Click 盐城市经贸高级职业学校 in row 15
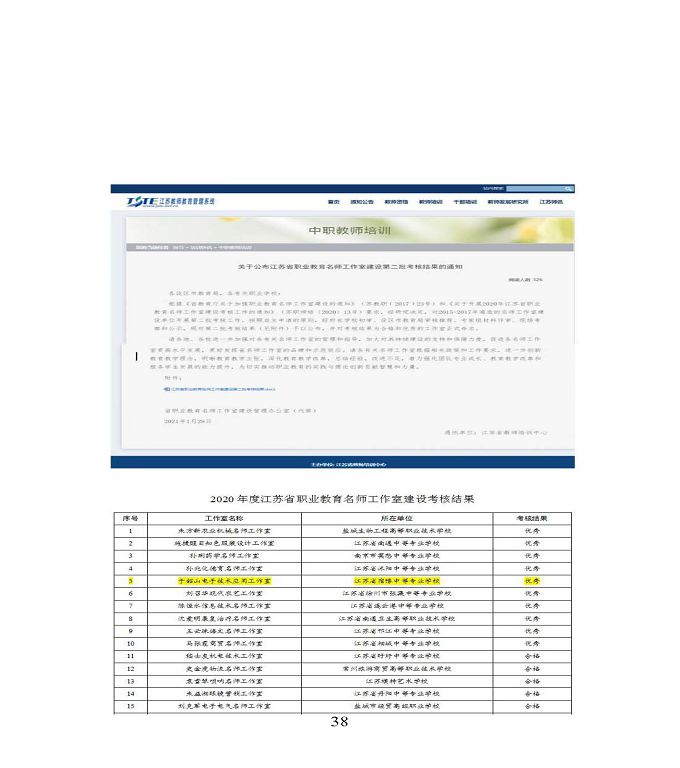This screenshot has width=680, height=768. 397,706
